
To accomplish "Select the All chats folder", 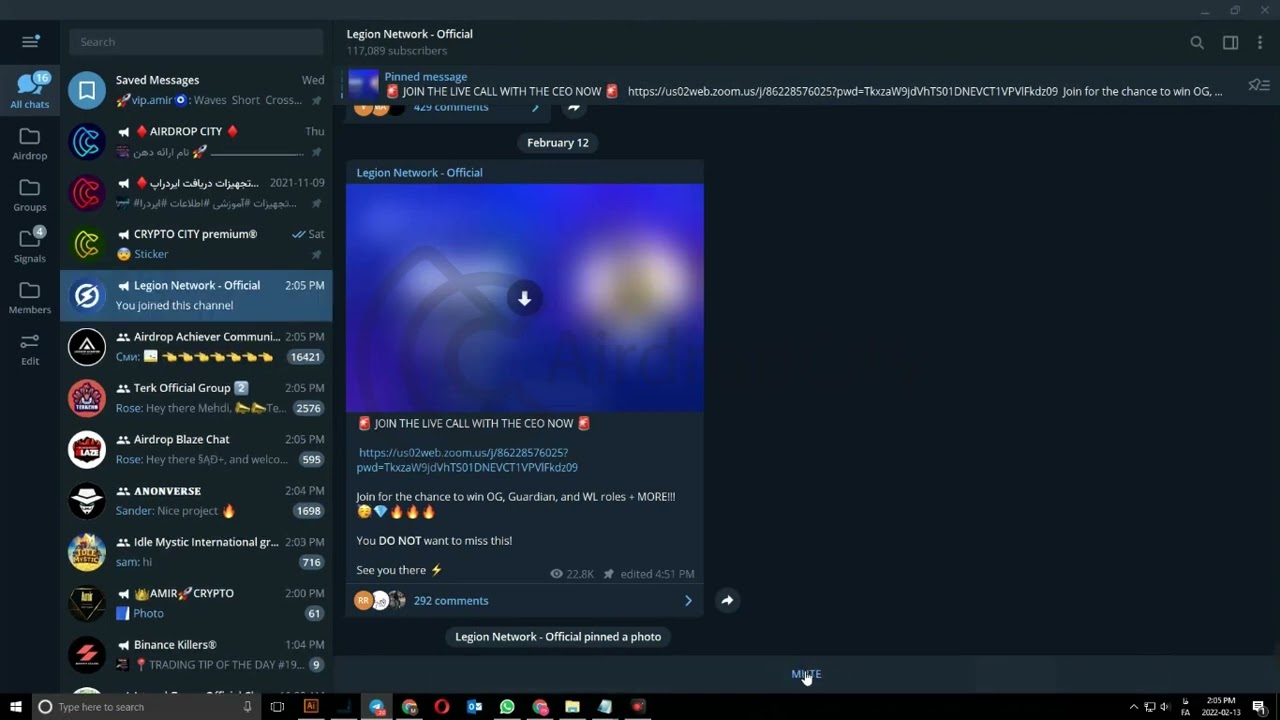I will pos(30,90).
